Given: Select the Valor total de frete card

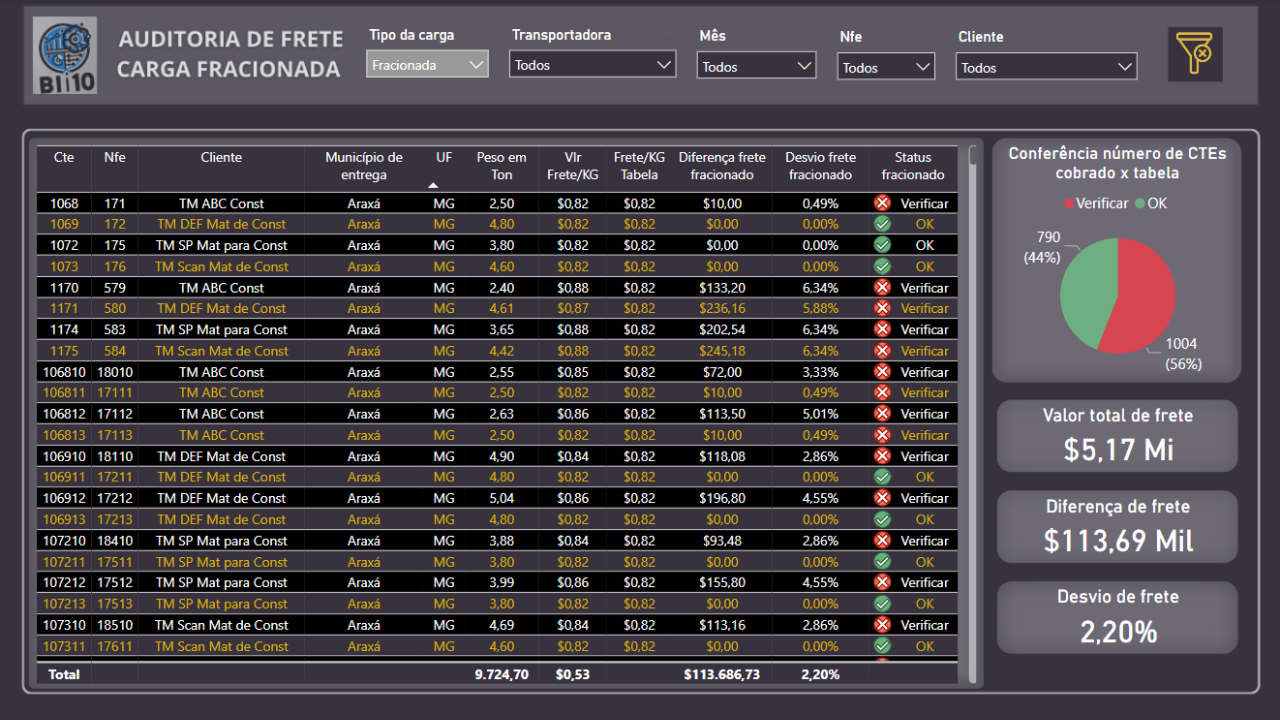Looking at the screenshot, I should tap(1117, 435).
